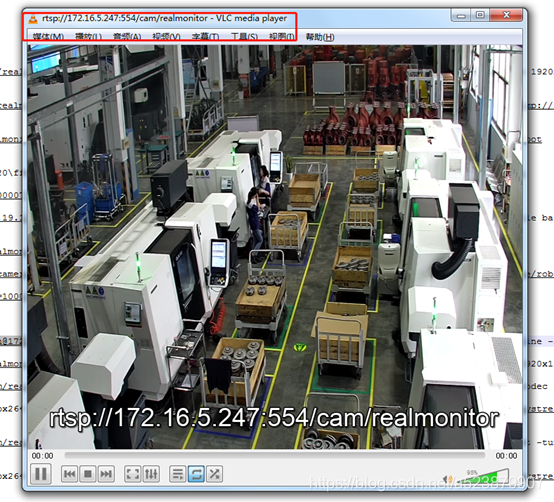Click the playback seek bar
554x502 pixels.
[x=275, y=455]
